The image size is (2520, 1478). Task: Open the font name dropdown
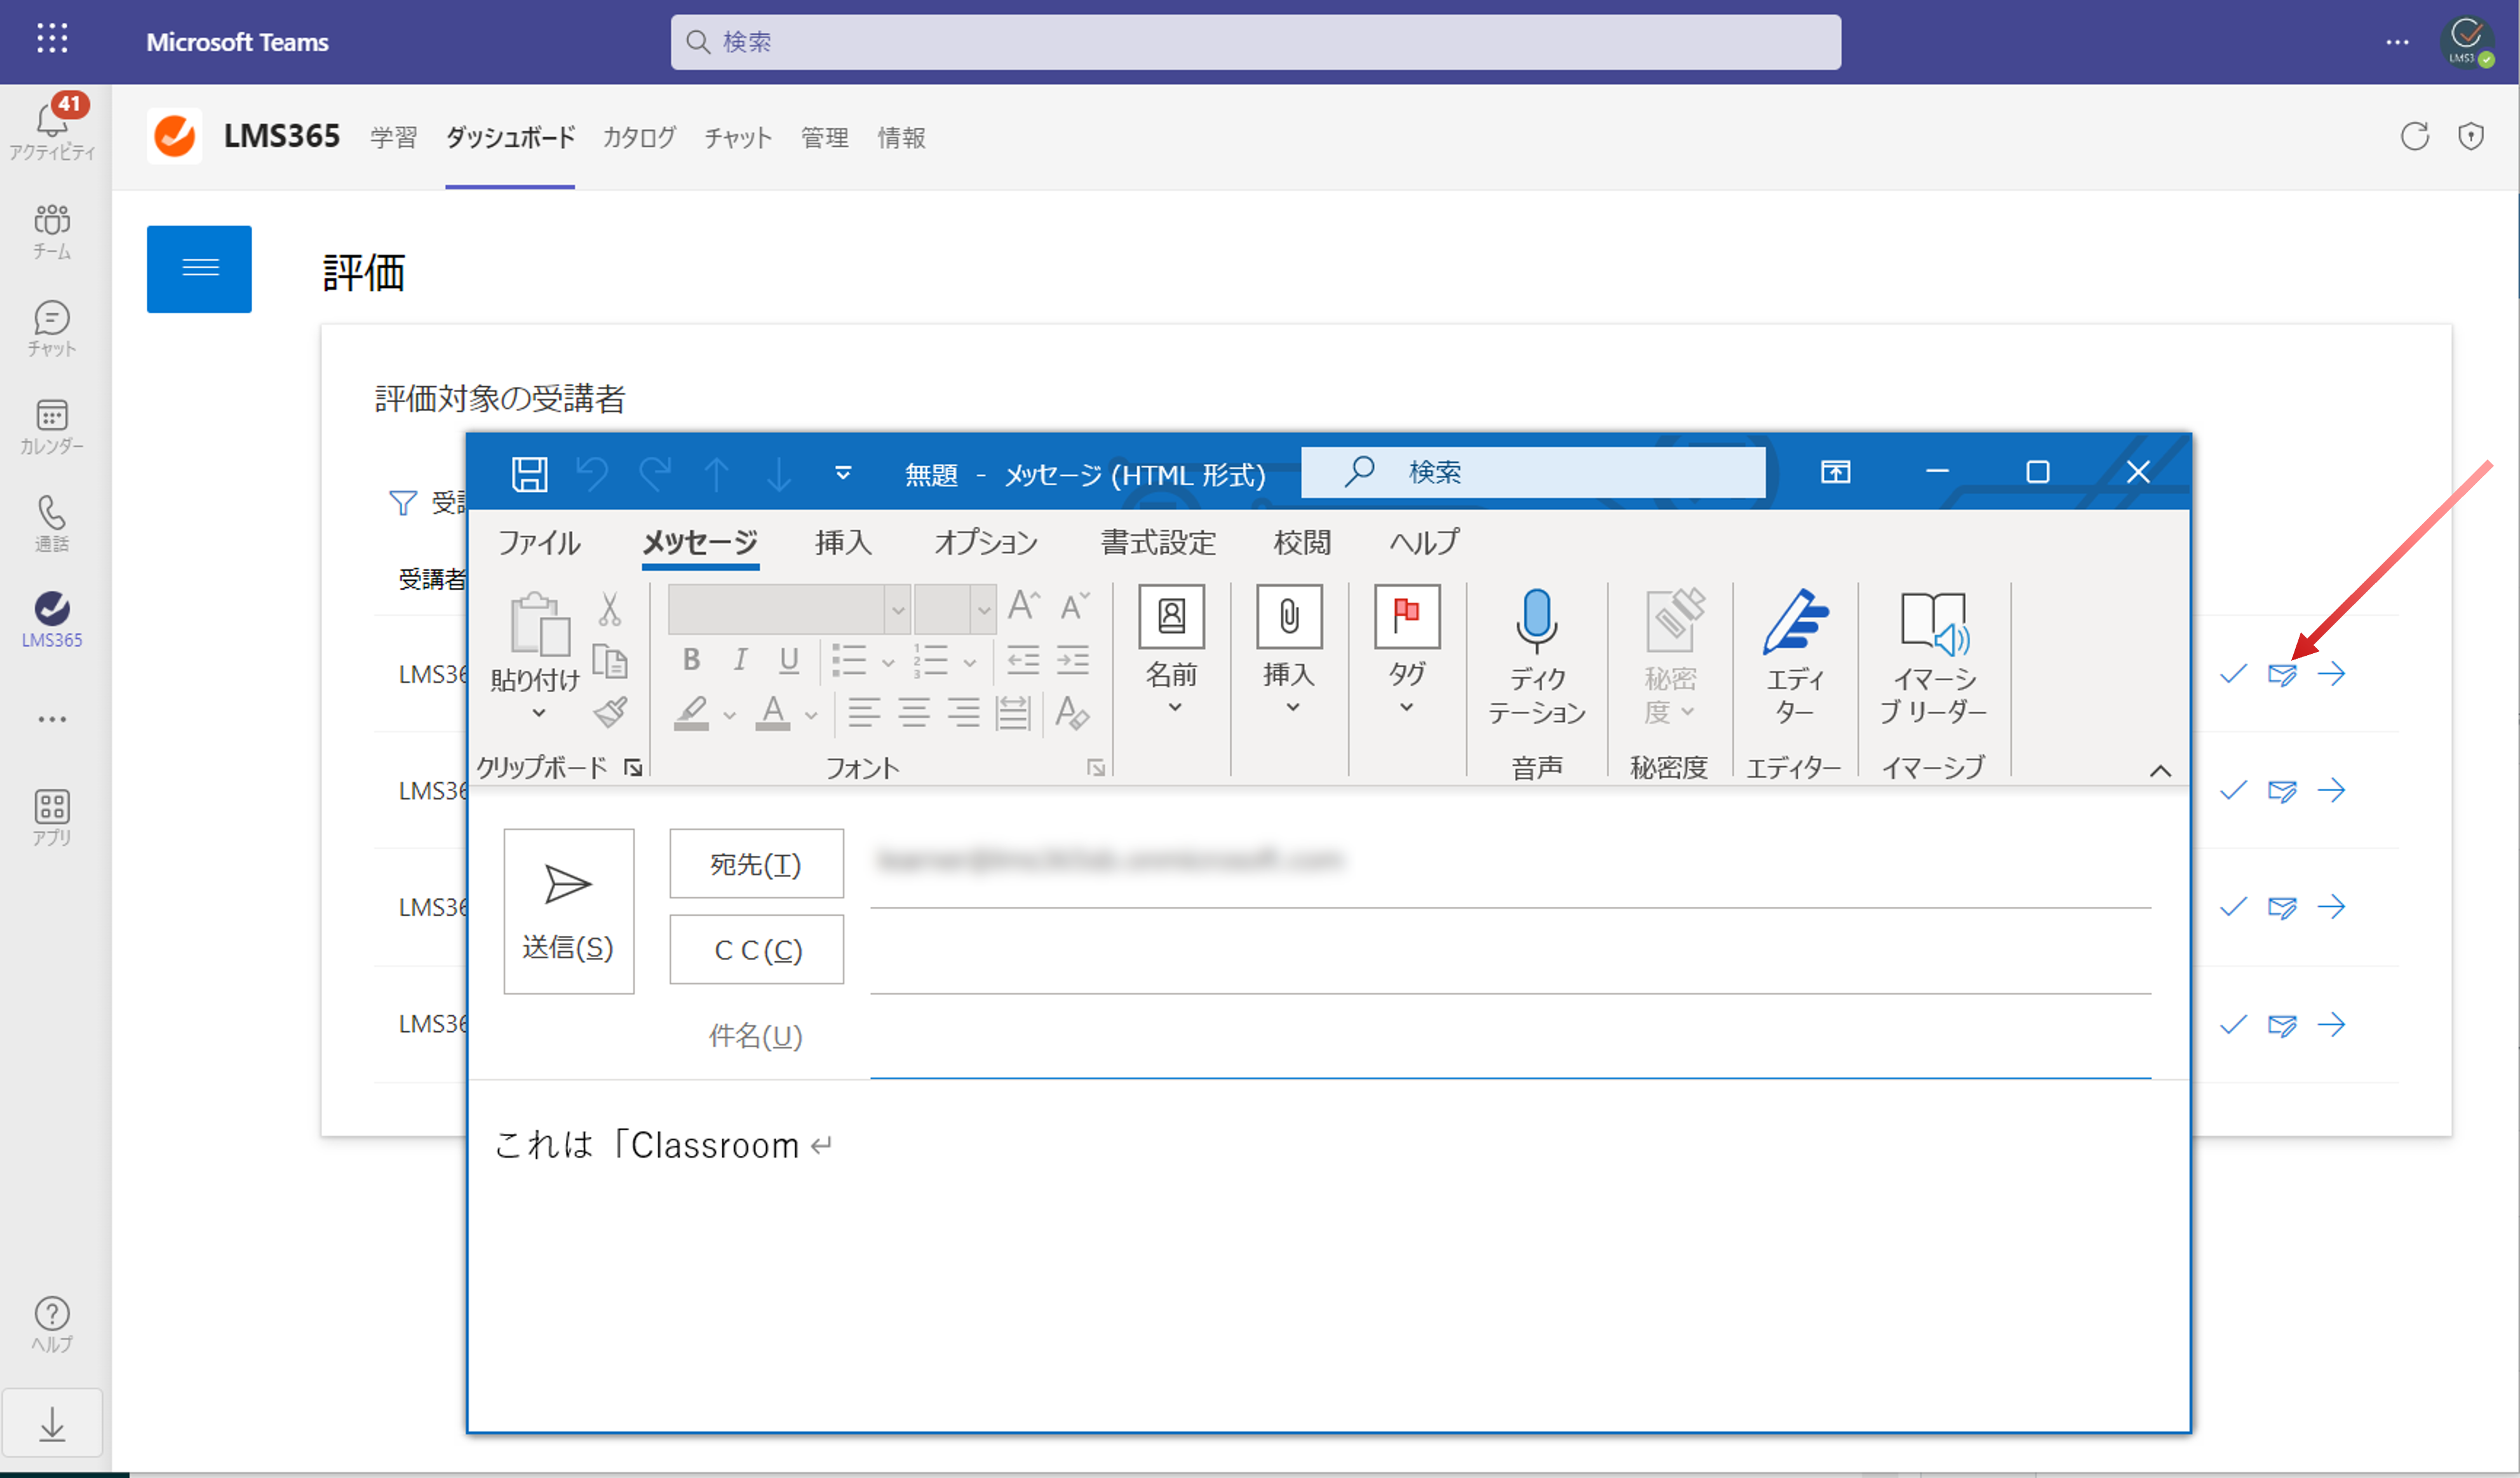click(x=897, y=609)
